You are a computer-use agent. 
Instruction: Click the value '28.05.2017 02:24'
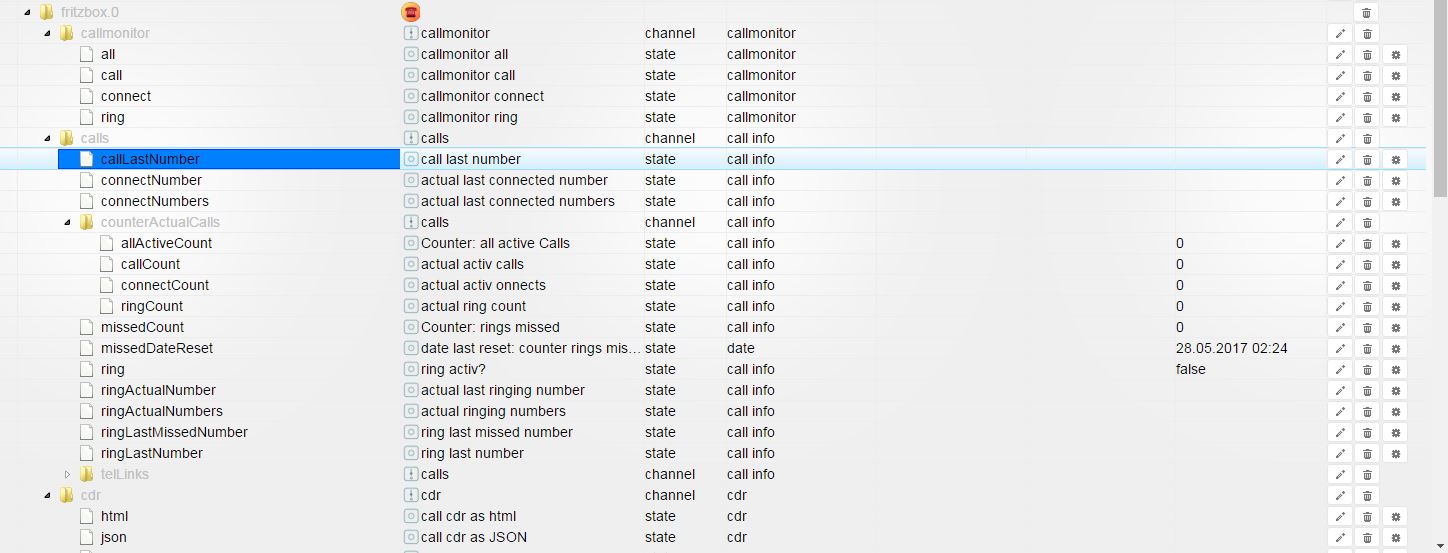click(1231, 348)
